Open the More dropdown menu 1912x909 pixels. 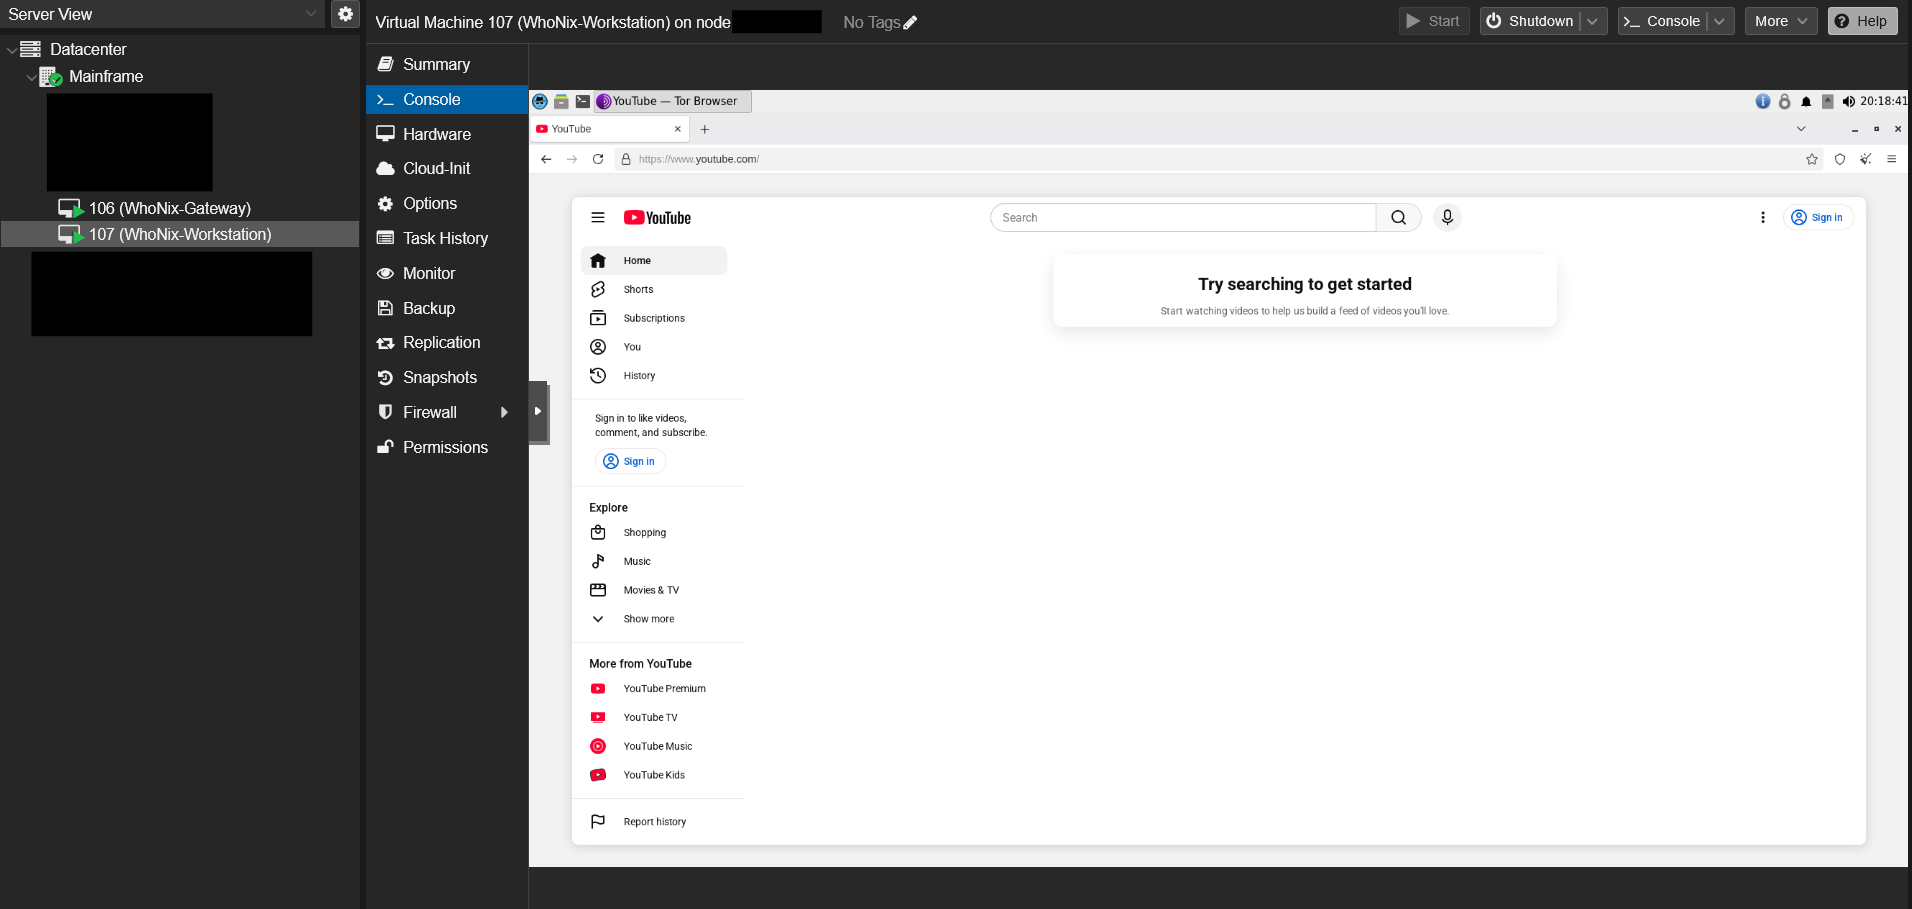(1780, 21)
